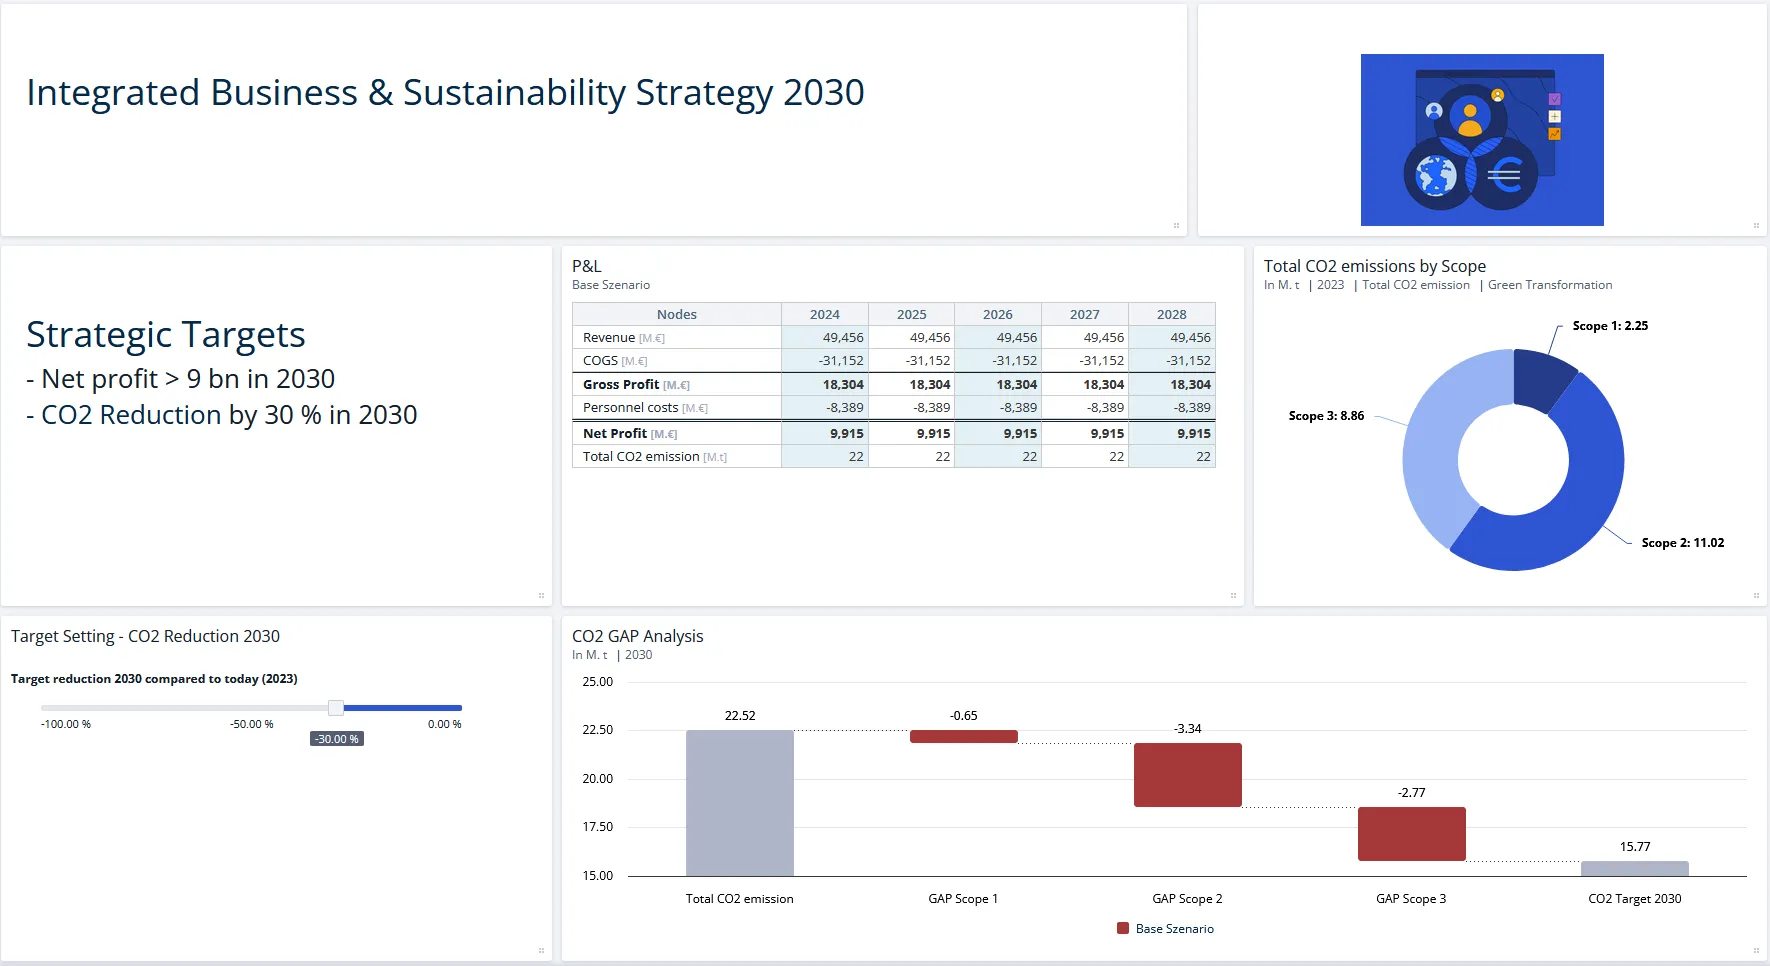Click the 2024 COGS cell -31,152

click(x=825, y=361)
